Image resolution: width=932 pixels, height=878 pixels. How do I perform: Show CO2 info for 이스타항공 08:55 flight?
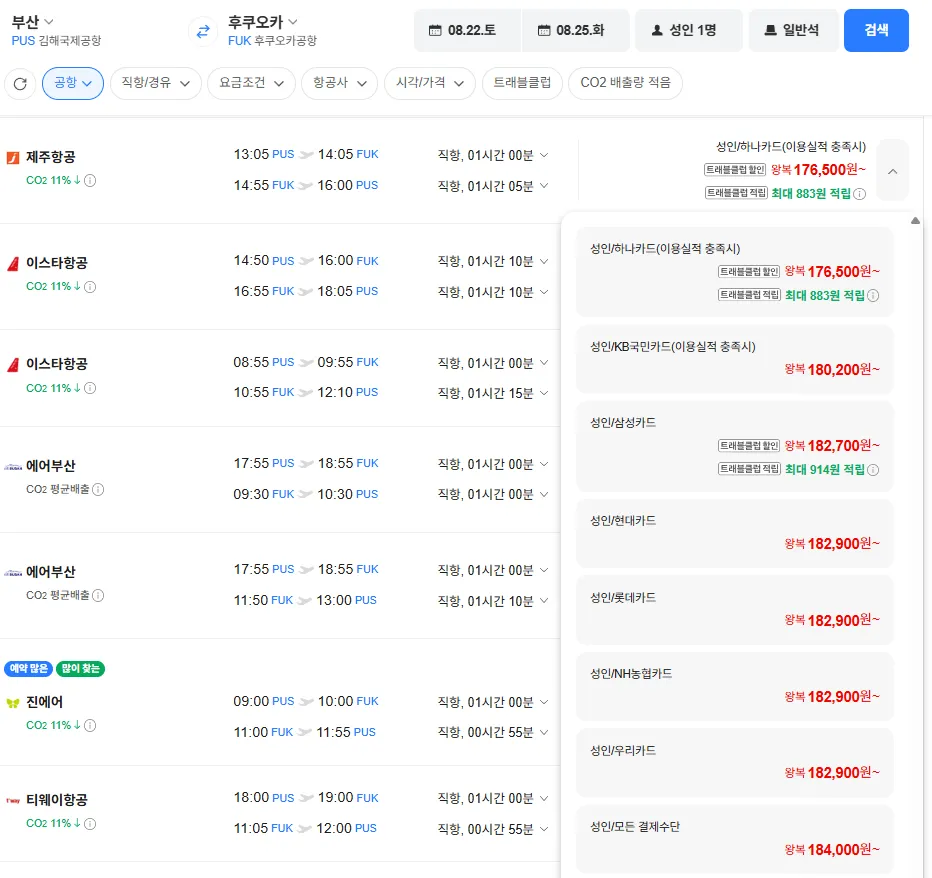[90, 388]
